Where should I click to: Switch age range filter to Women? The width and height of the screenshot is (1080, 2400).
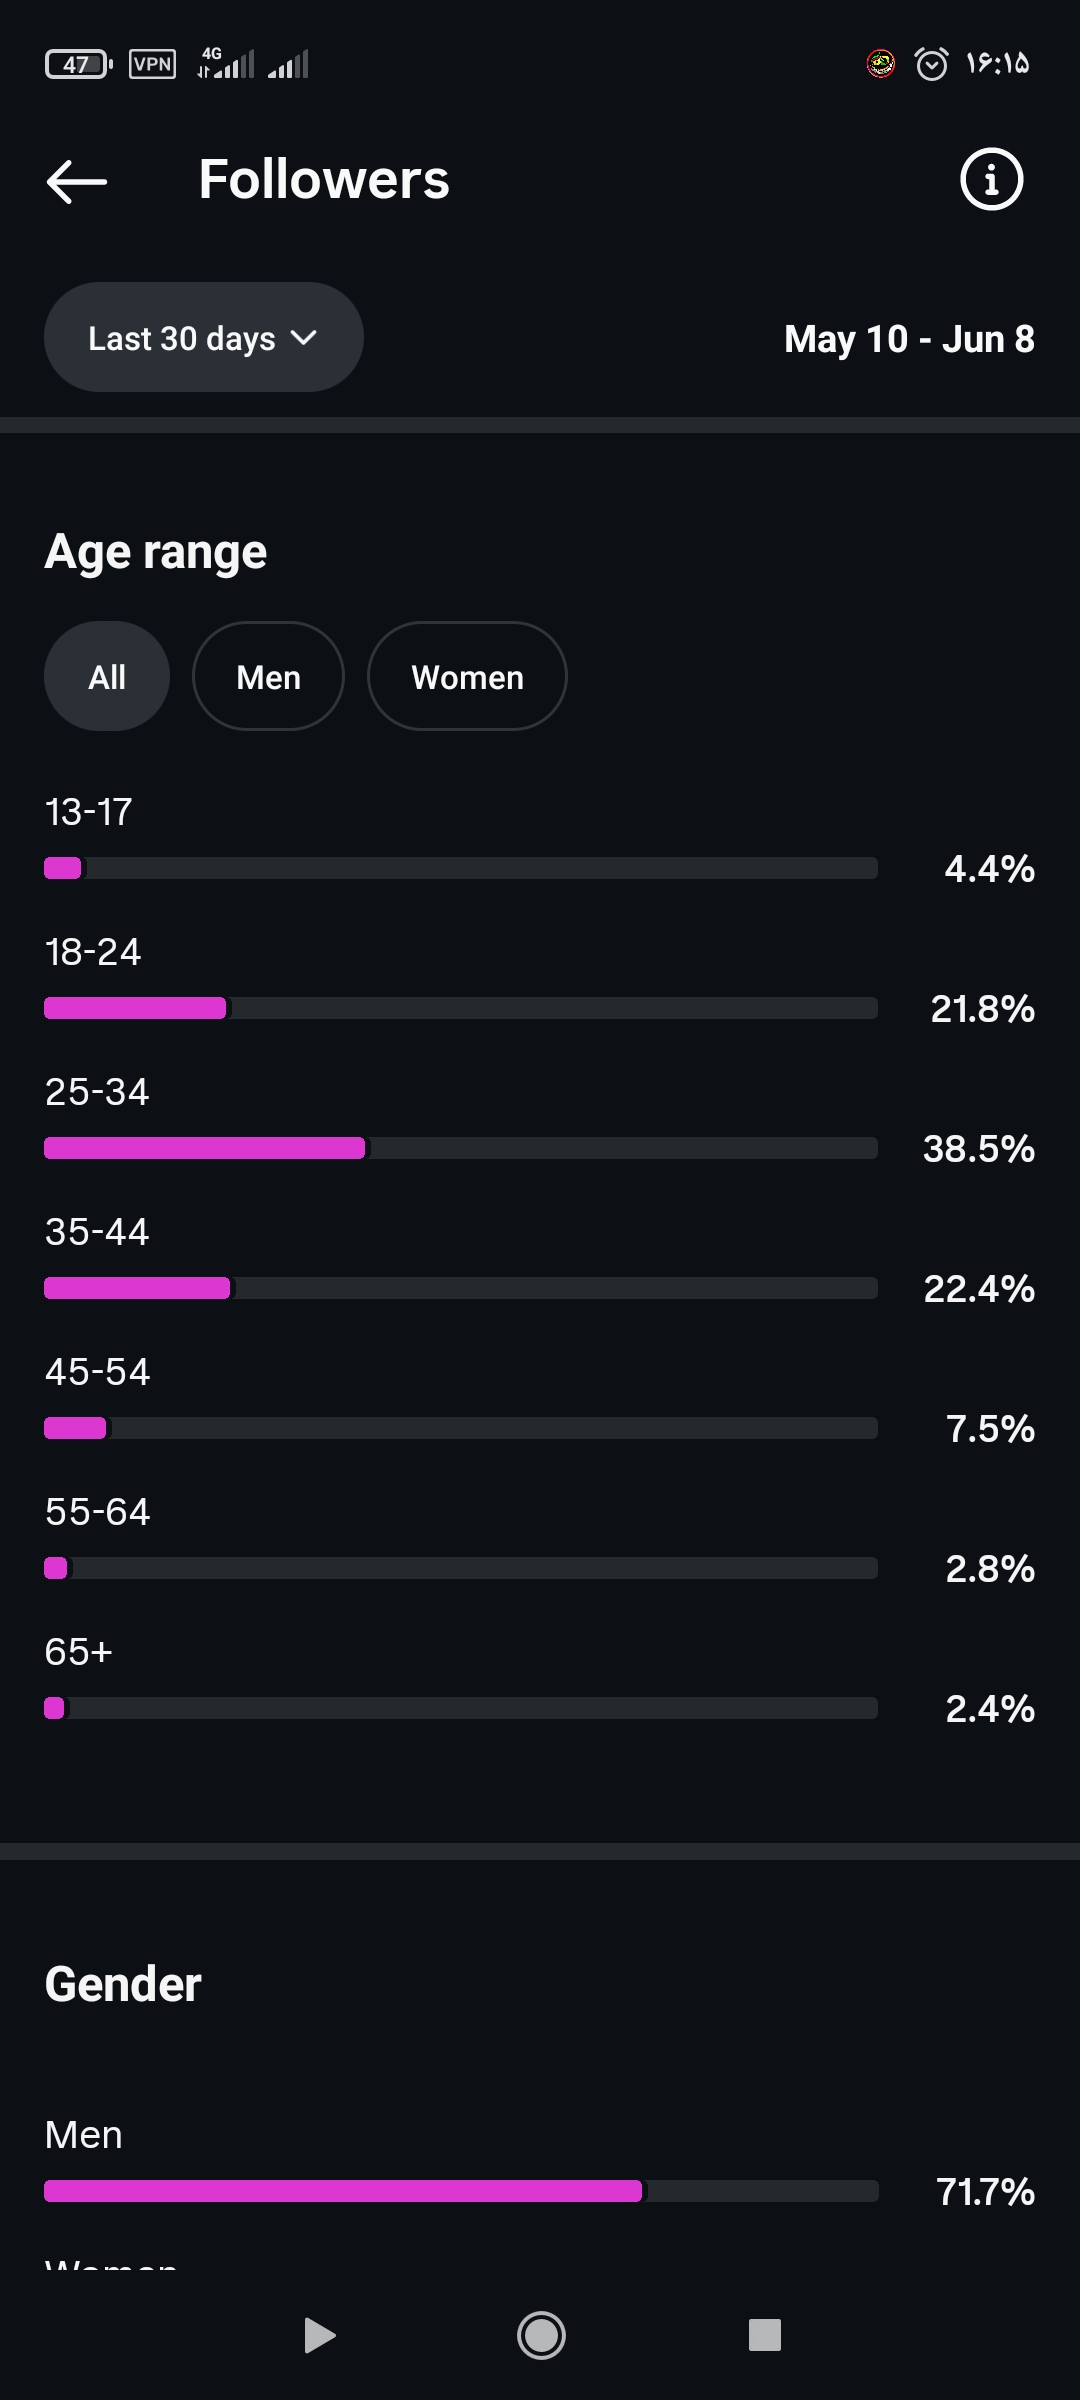467,677
